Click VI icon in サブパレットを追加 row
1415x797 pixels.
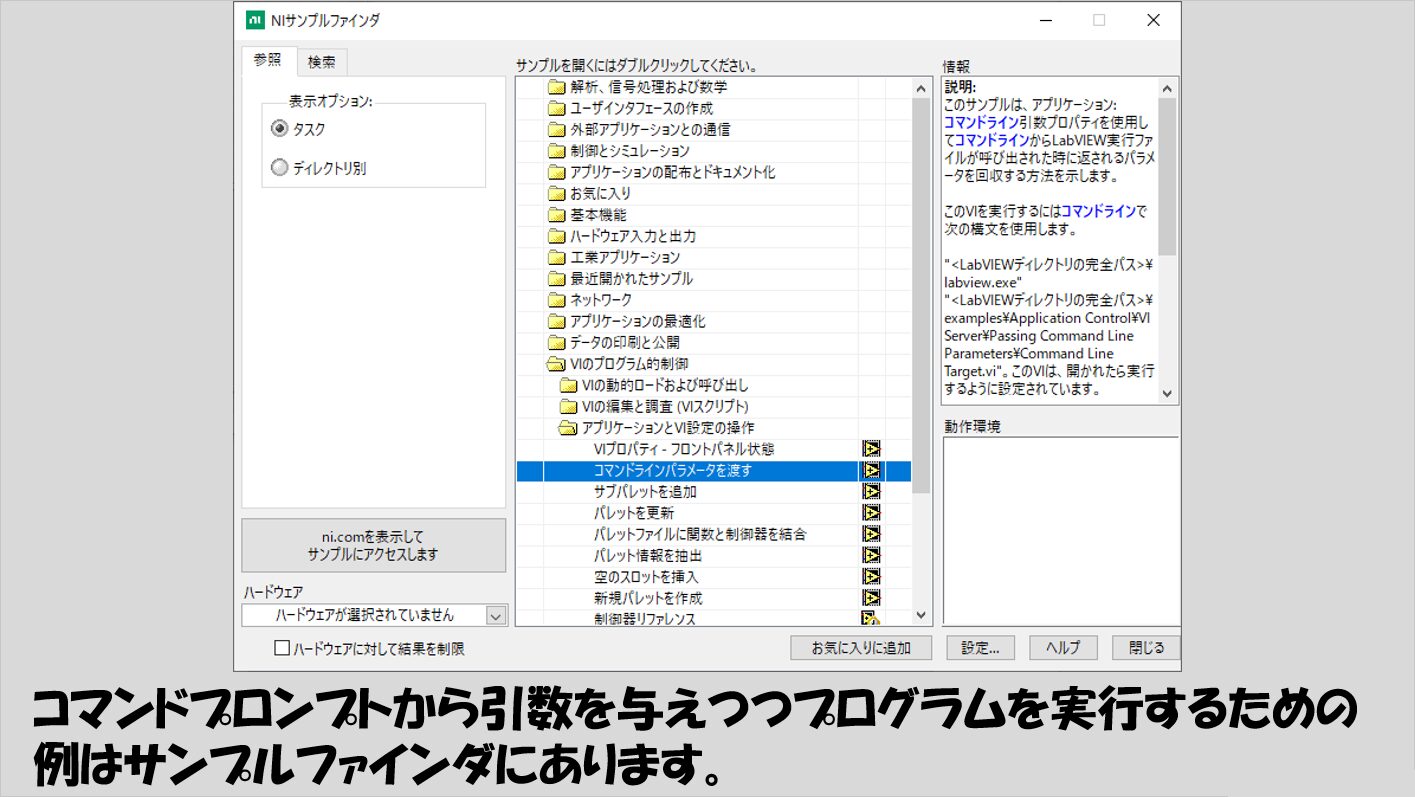[871, 492]
